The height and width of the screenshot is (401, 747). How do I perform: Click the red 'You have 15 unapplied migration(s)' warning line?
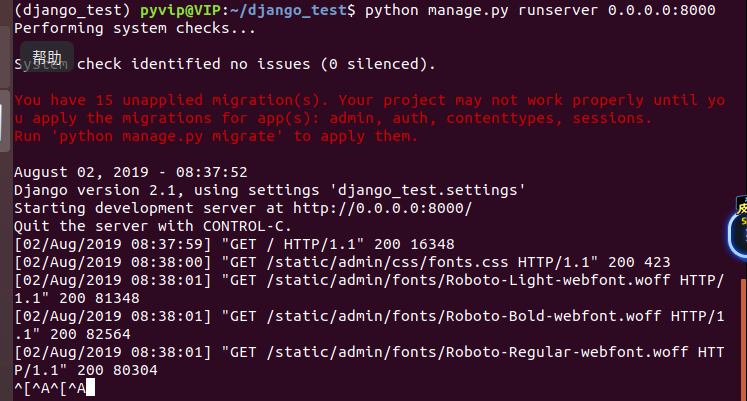[370, 100]
